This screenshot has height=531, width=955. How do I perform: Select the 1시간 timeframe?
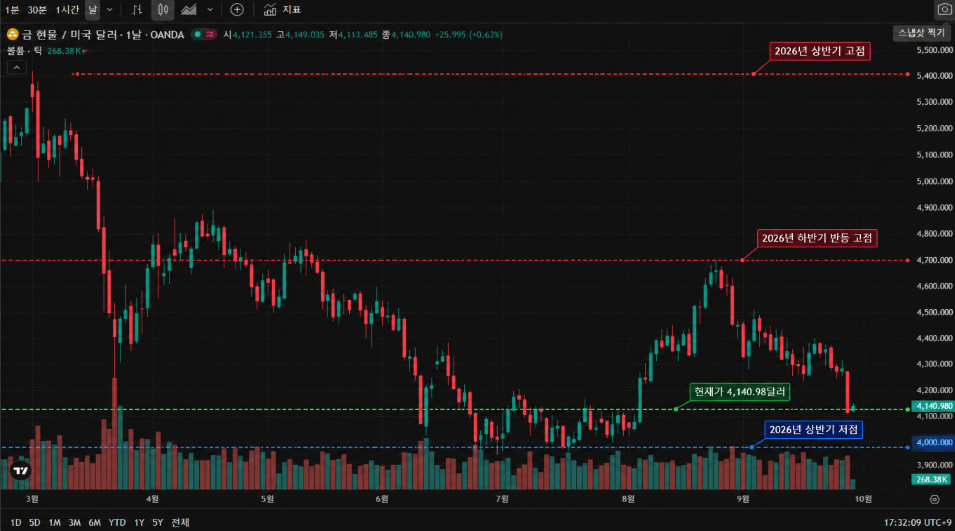(x=67, y=10)
